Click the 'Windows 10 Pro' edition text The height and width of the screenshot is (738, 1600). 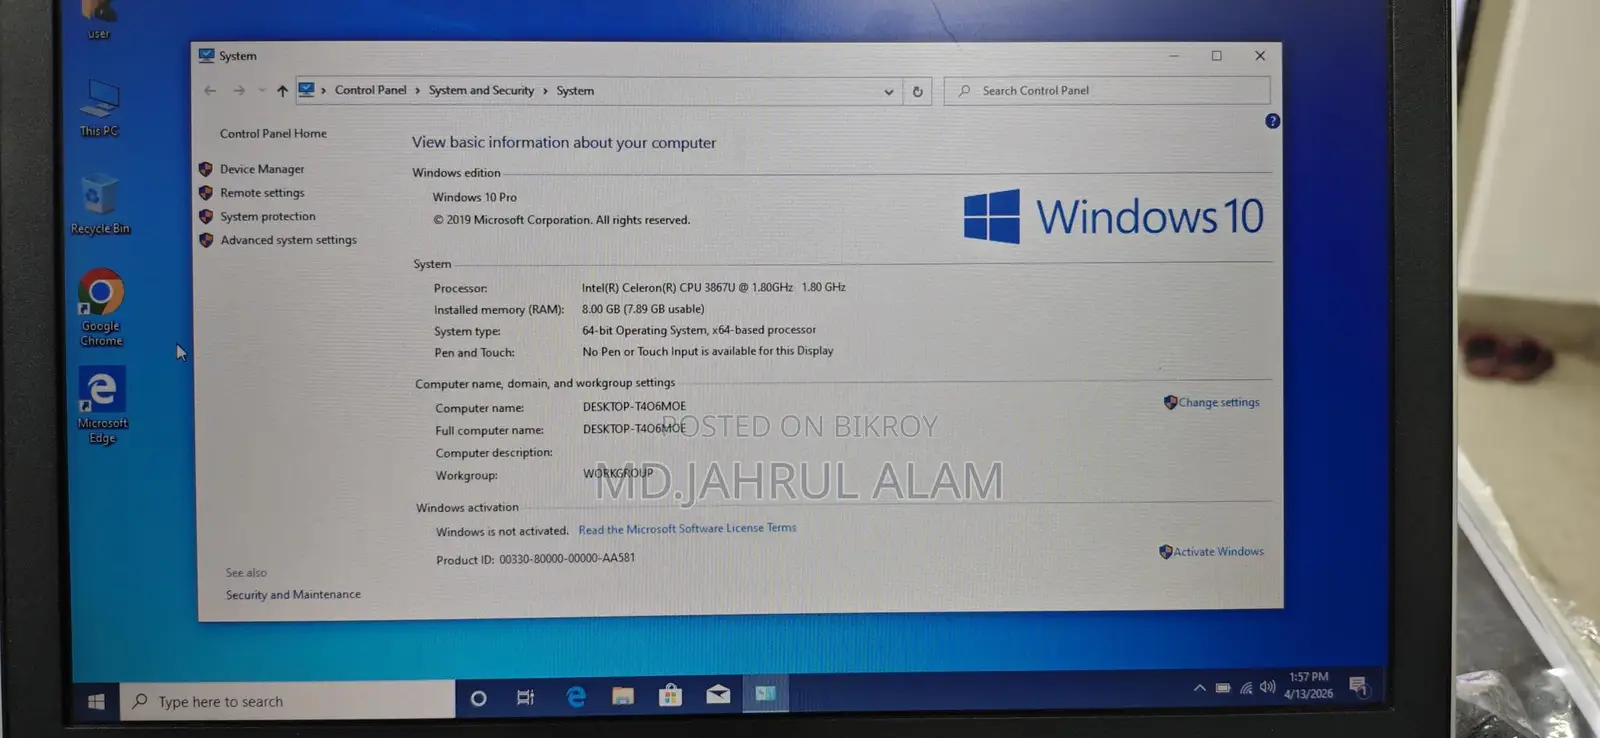[474, 197]
